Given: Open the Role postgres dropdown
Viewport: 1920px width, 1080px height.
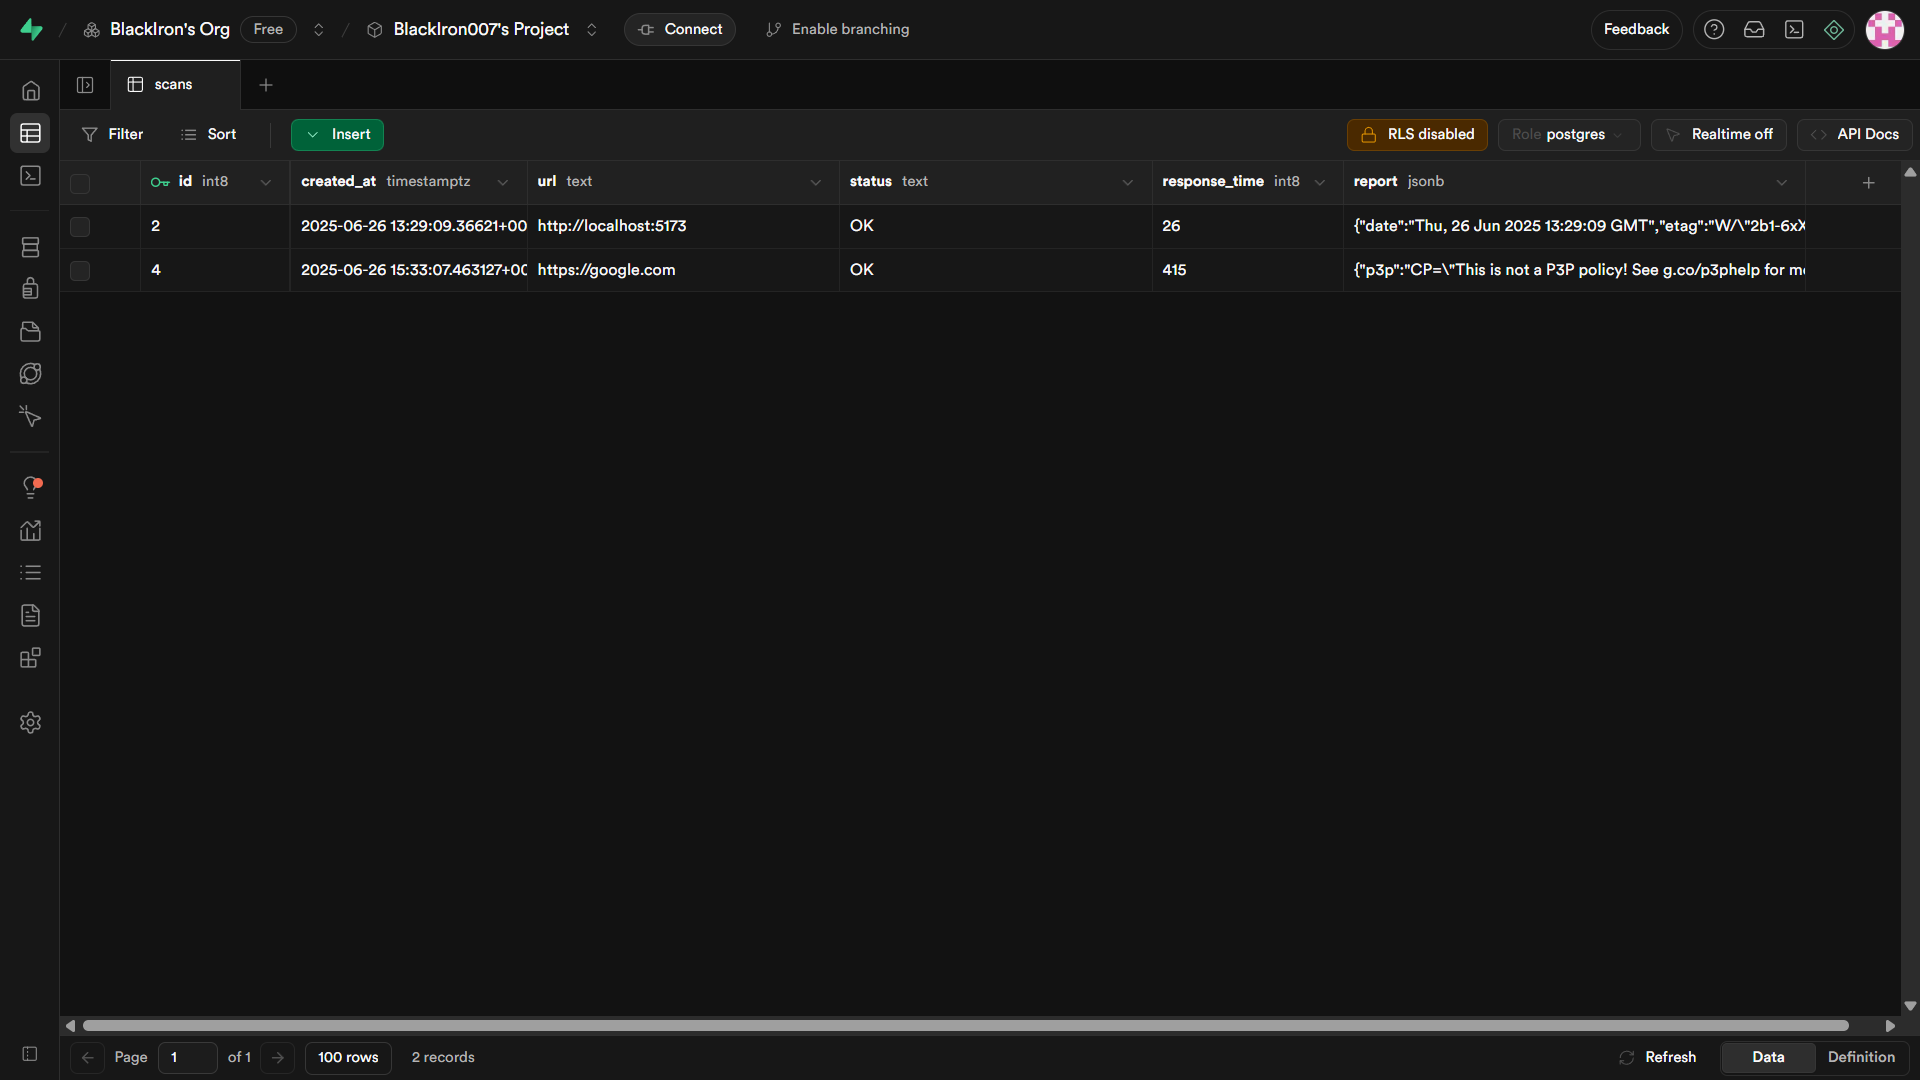Looking at the screenshot, I should tap(1568, 135).
